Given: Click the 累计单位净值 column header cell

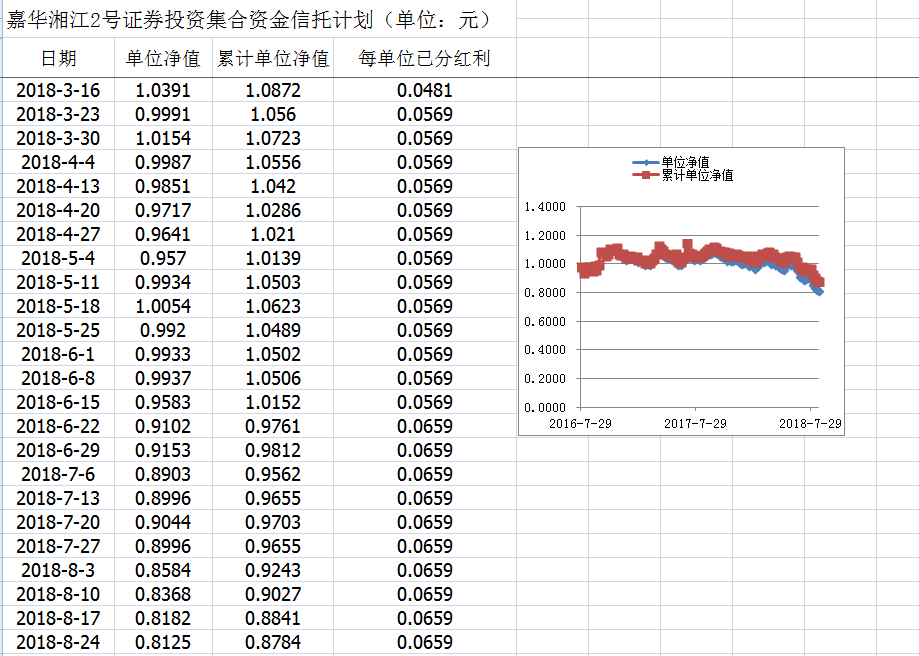Looking at the screenshot, I should (273, 58).
